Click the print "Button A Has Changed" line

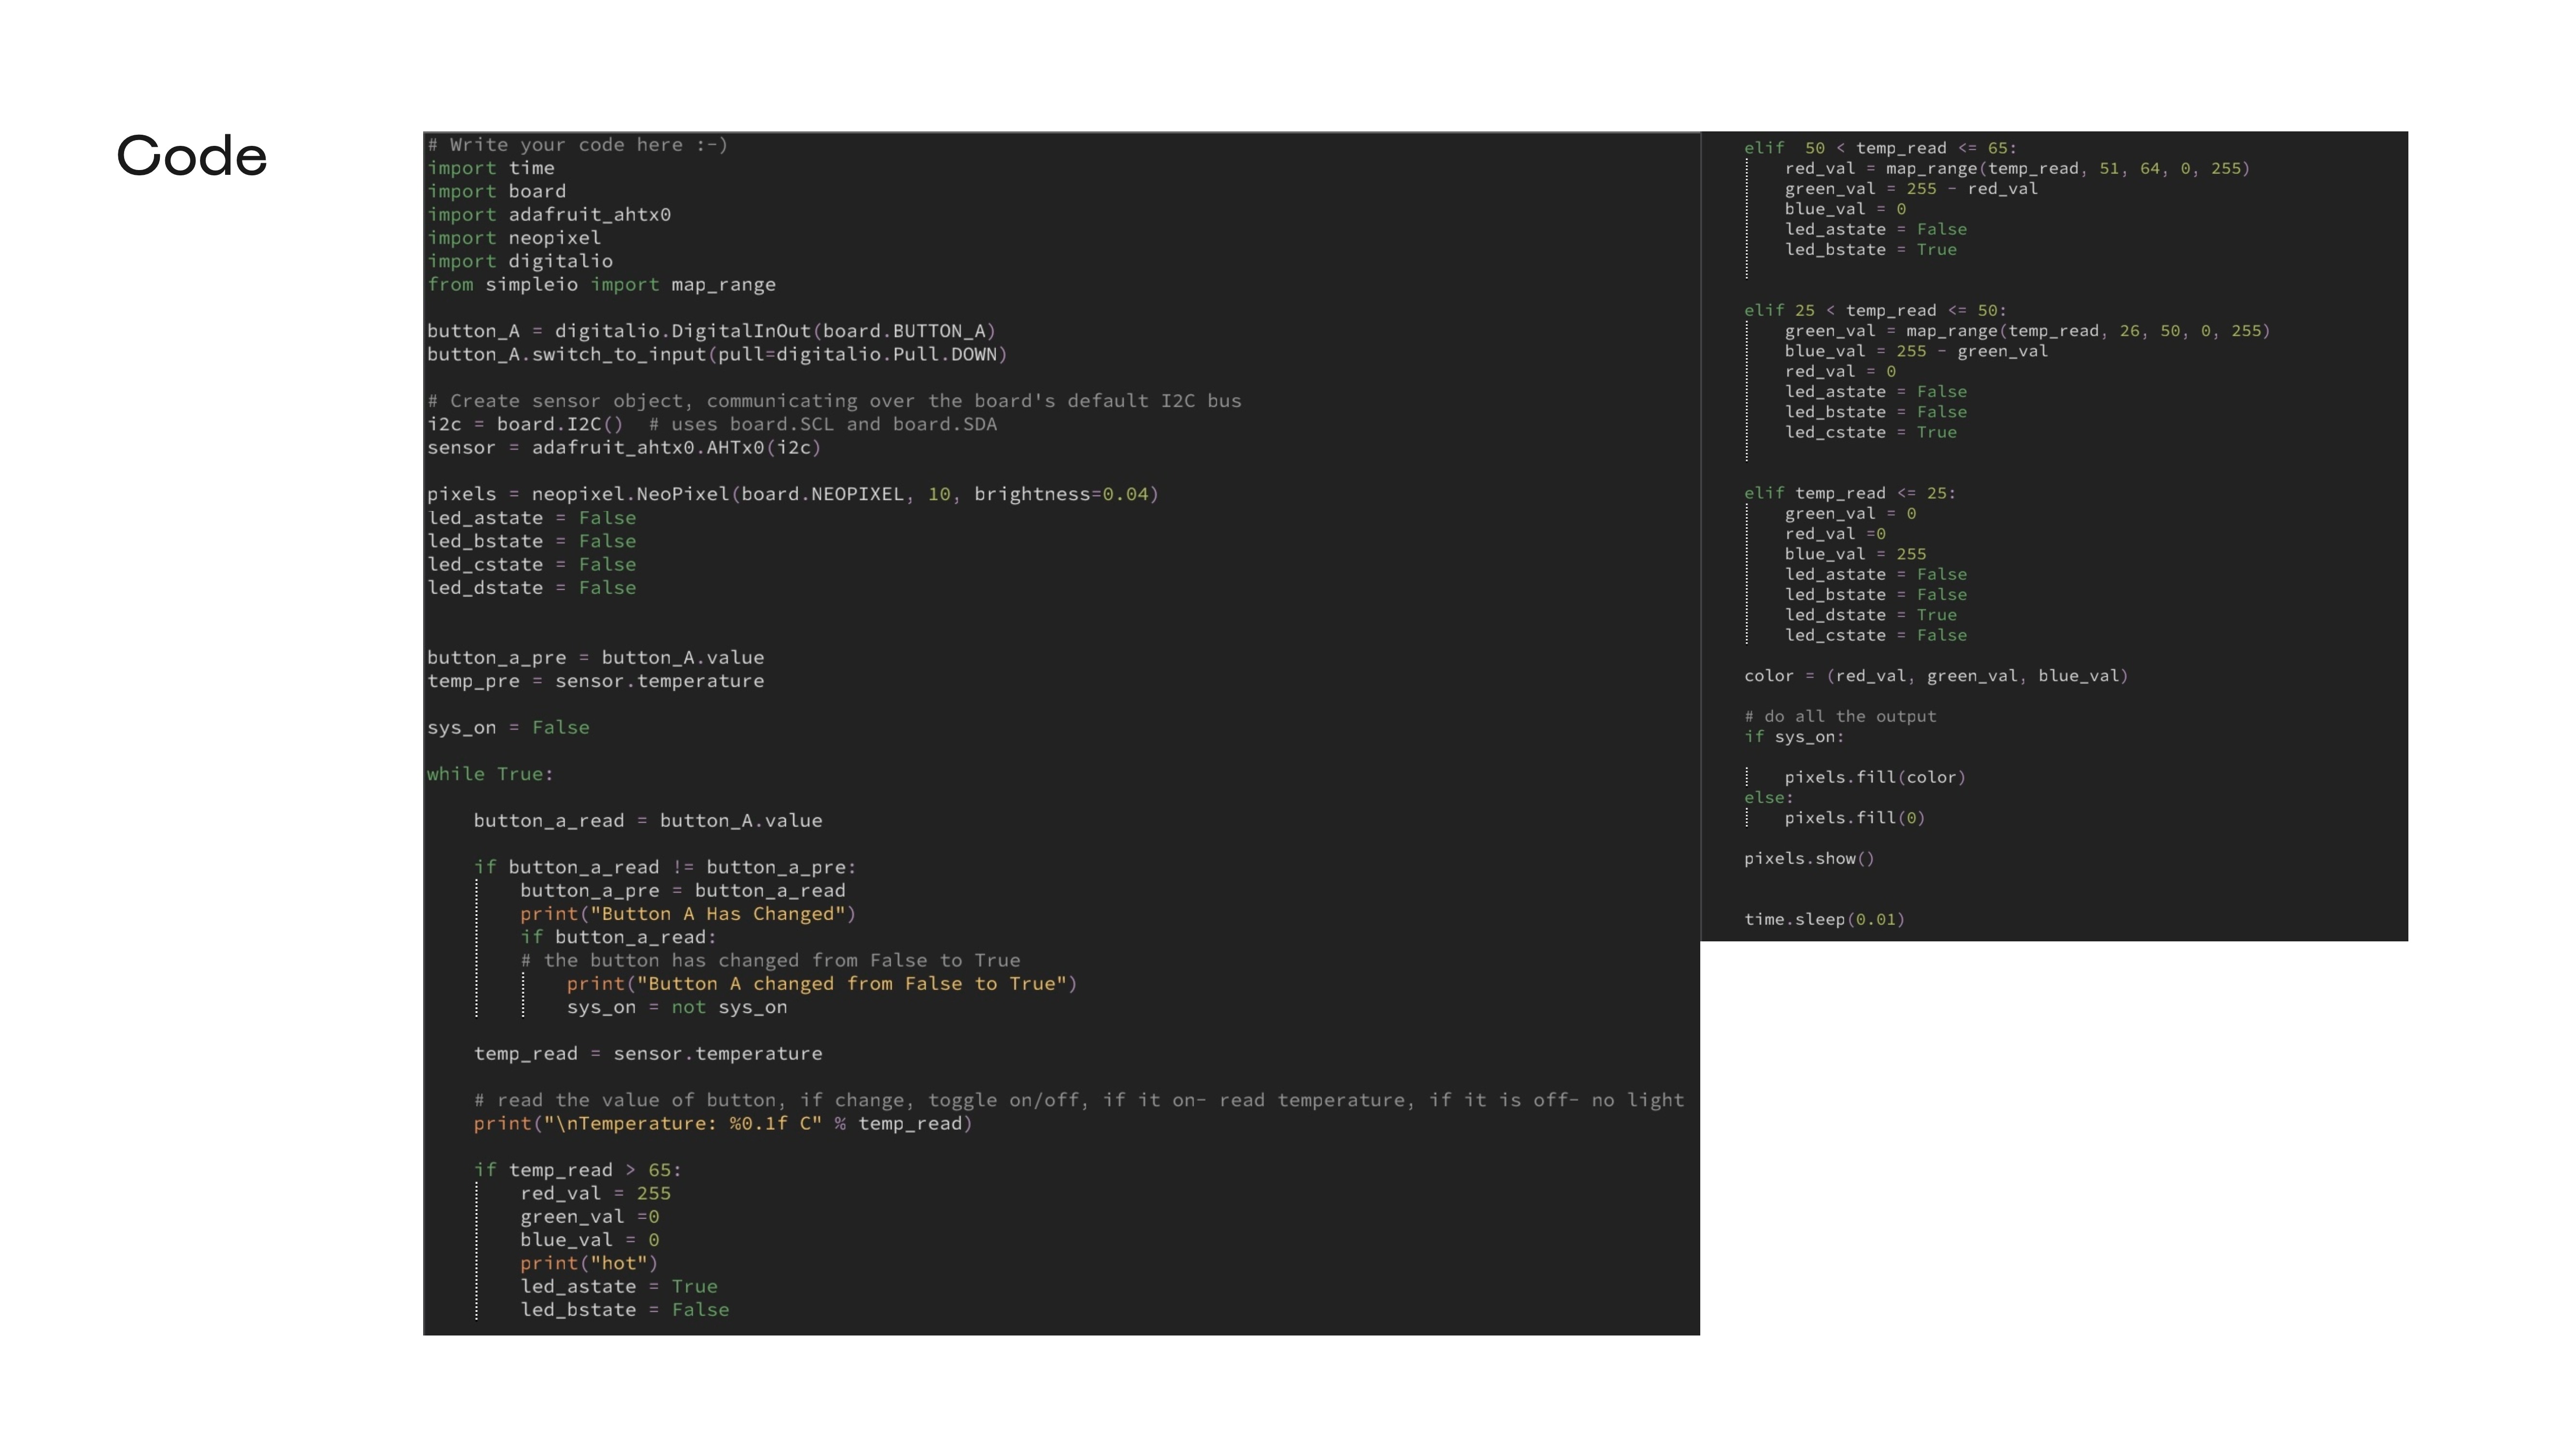(x=687, y=914)
